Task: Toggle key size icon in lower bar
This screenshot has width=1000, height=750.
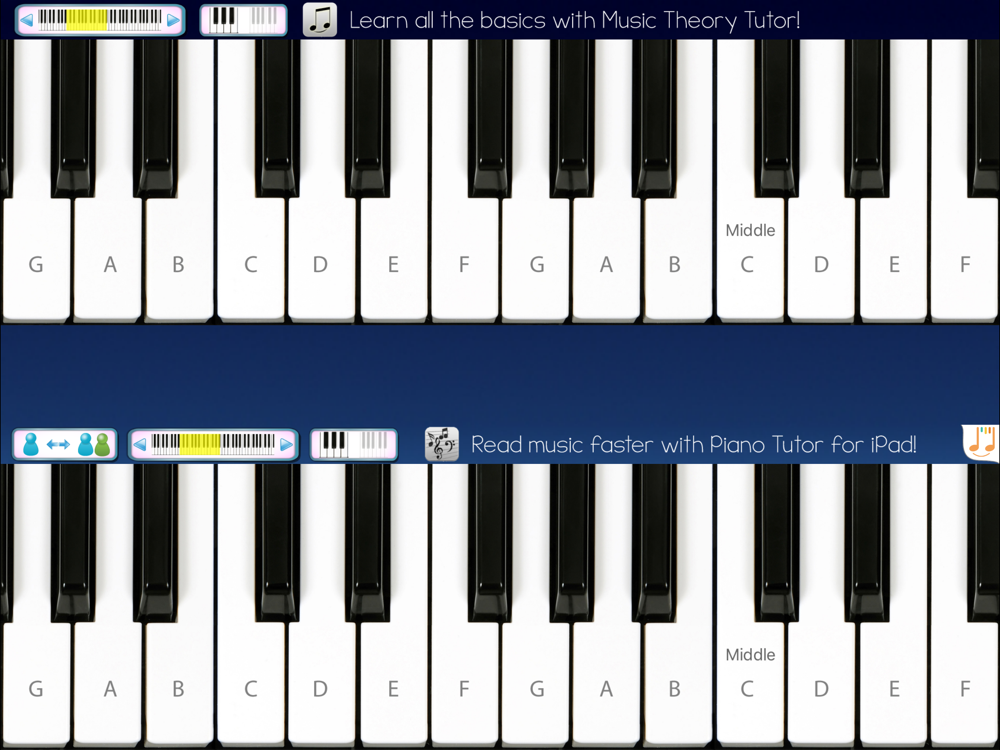Action: coord(354,445)
